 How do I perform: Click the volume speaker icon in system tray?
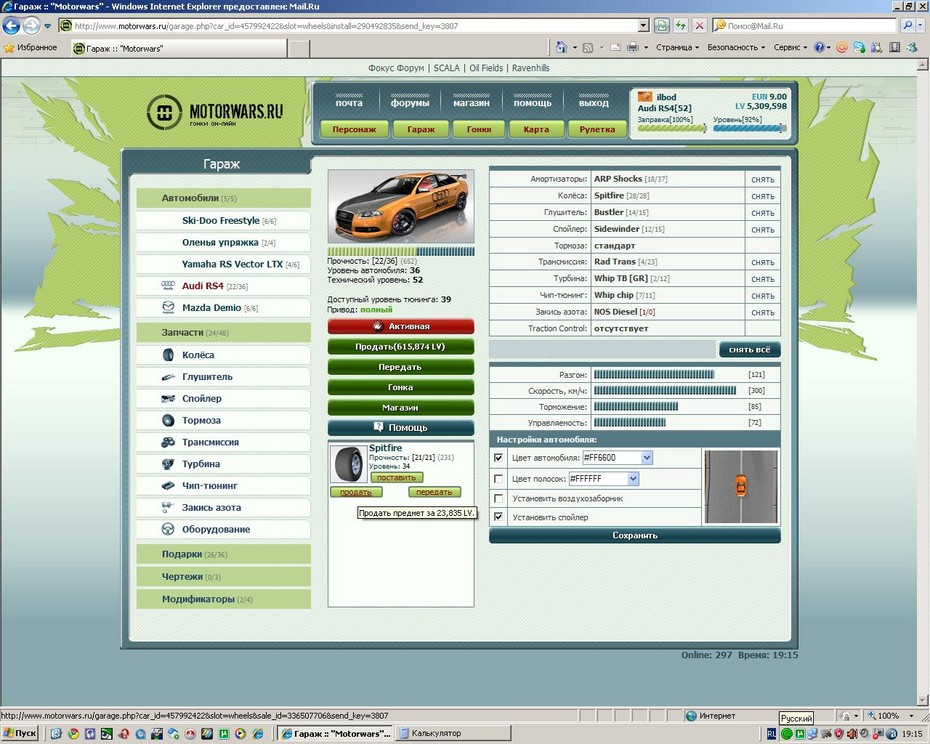point(852,734)
